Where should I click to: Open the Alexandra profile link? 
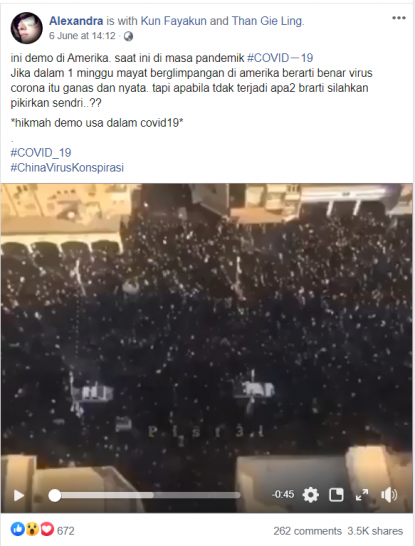click(x=76, y=21)
